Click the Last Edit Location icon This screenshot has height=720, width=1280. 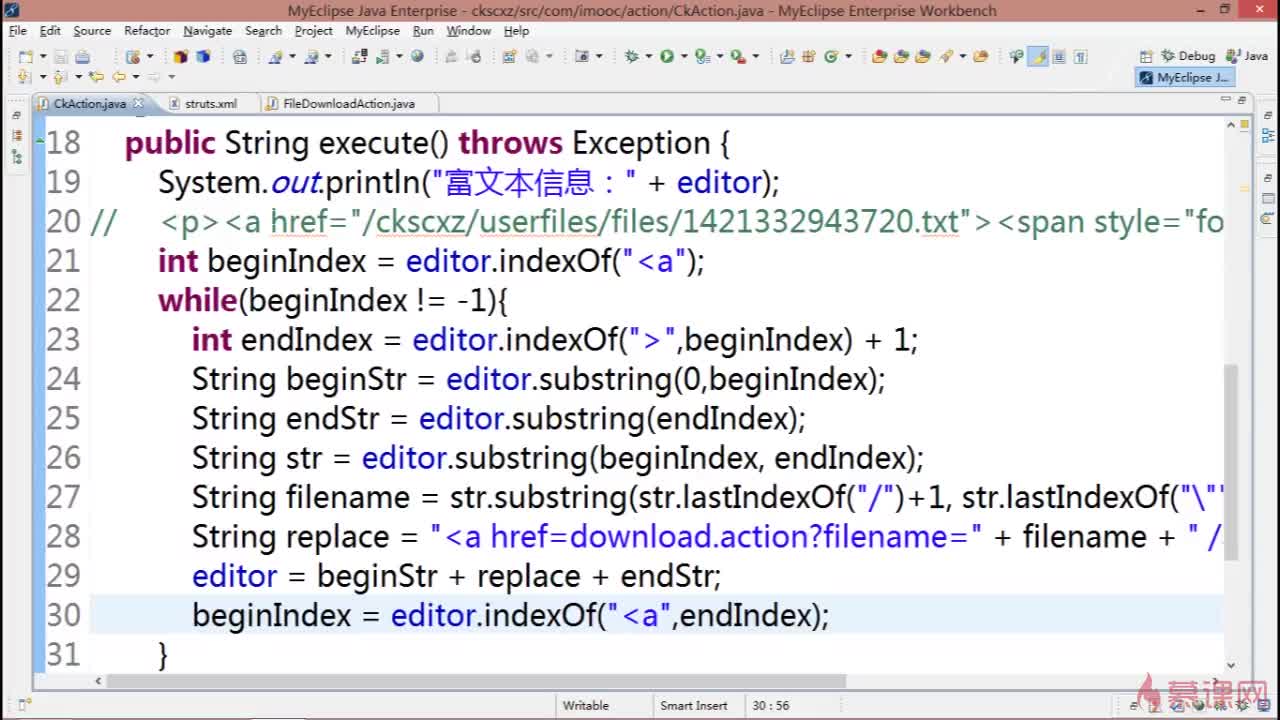tap(96, 77)
